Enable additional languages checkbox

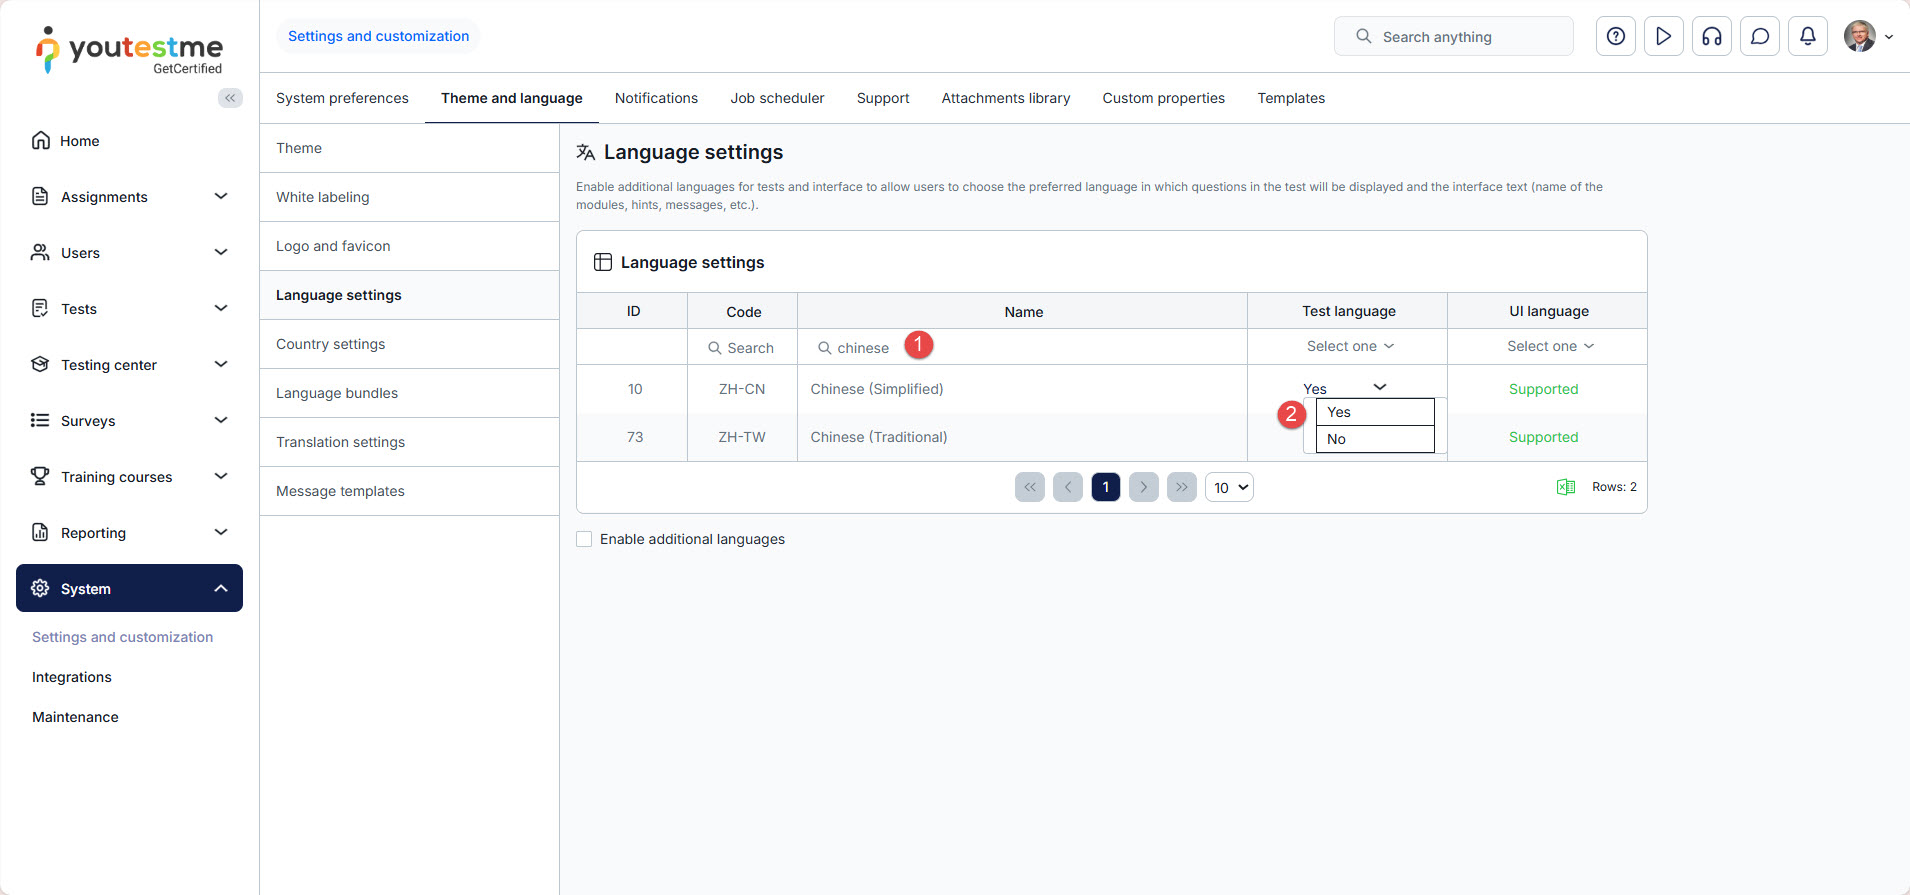tap(584, 539)
